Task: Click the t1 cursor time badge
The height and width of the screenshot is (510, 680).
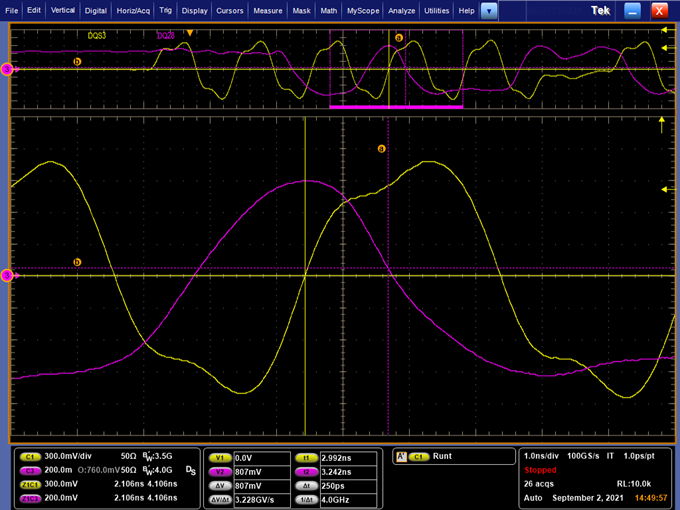Action: 308,457
